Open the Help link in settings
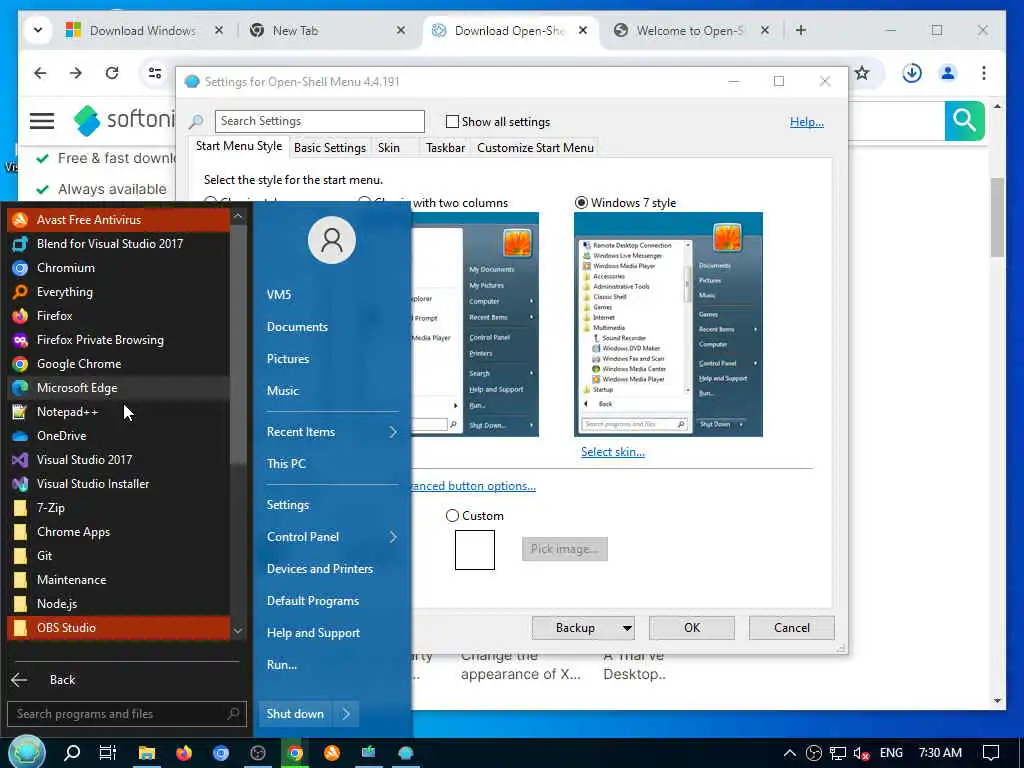The image size is (1024, 768). point(807,121)
